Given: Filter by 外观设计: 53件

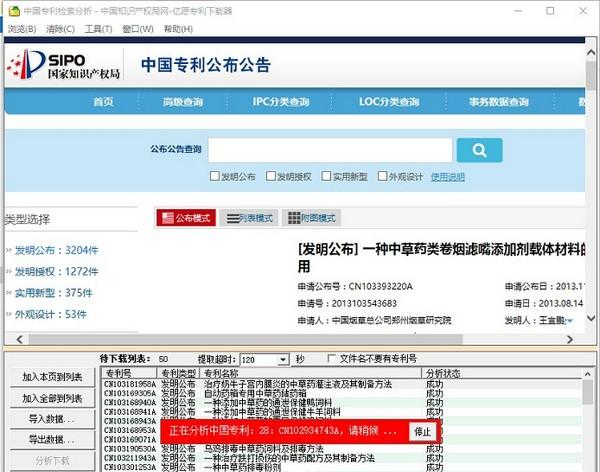Looking at the screenshot, I should coord(51,315).
